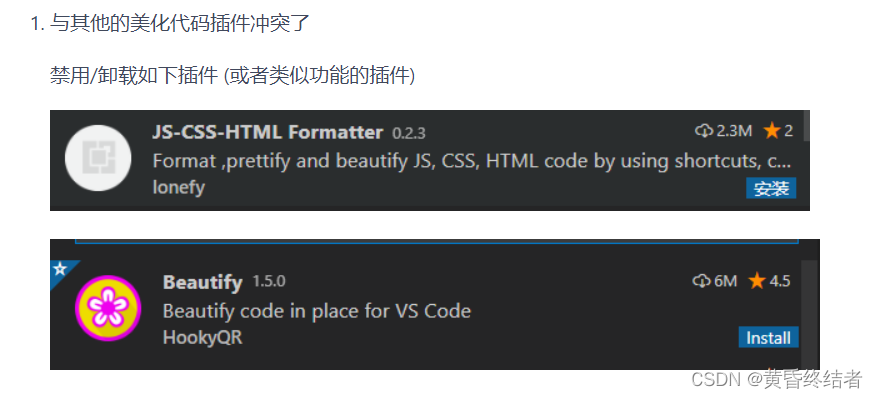Click the 'Beautify code in place for VS Code' description
The image size is (878, 399).
[x=317, y=311]
